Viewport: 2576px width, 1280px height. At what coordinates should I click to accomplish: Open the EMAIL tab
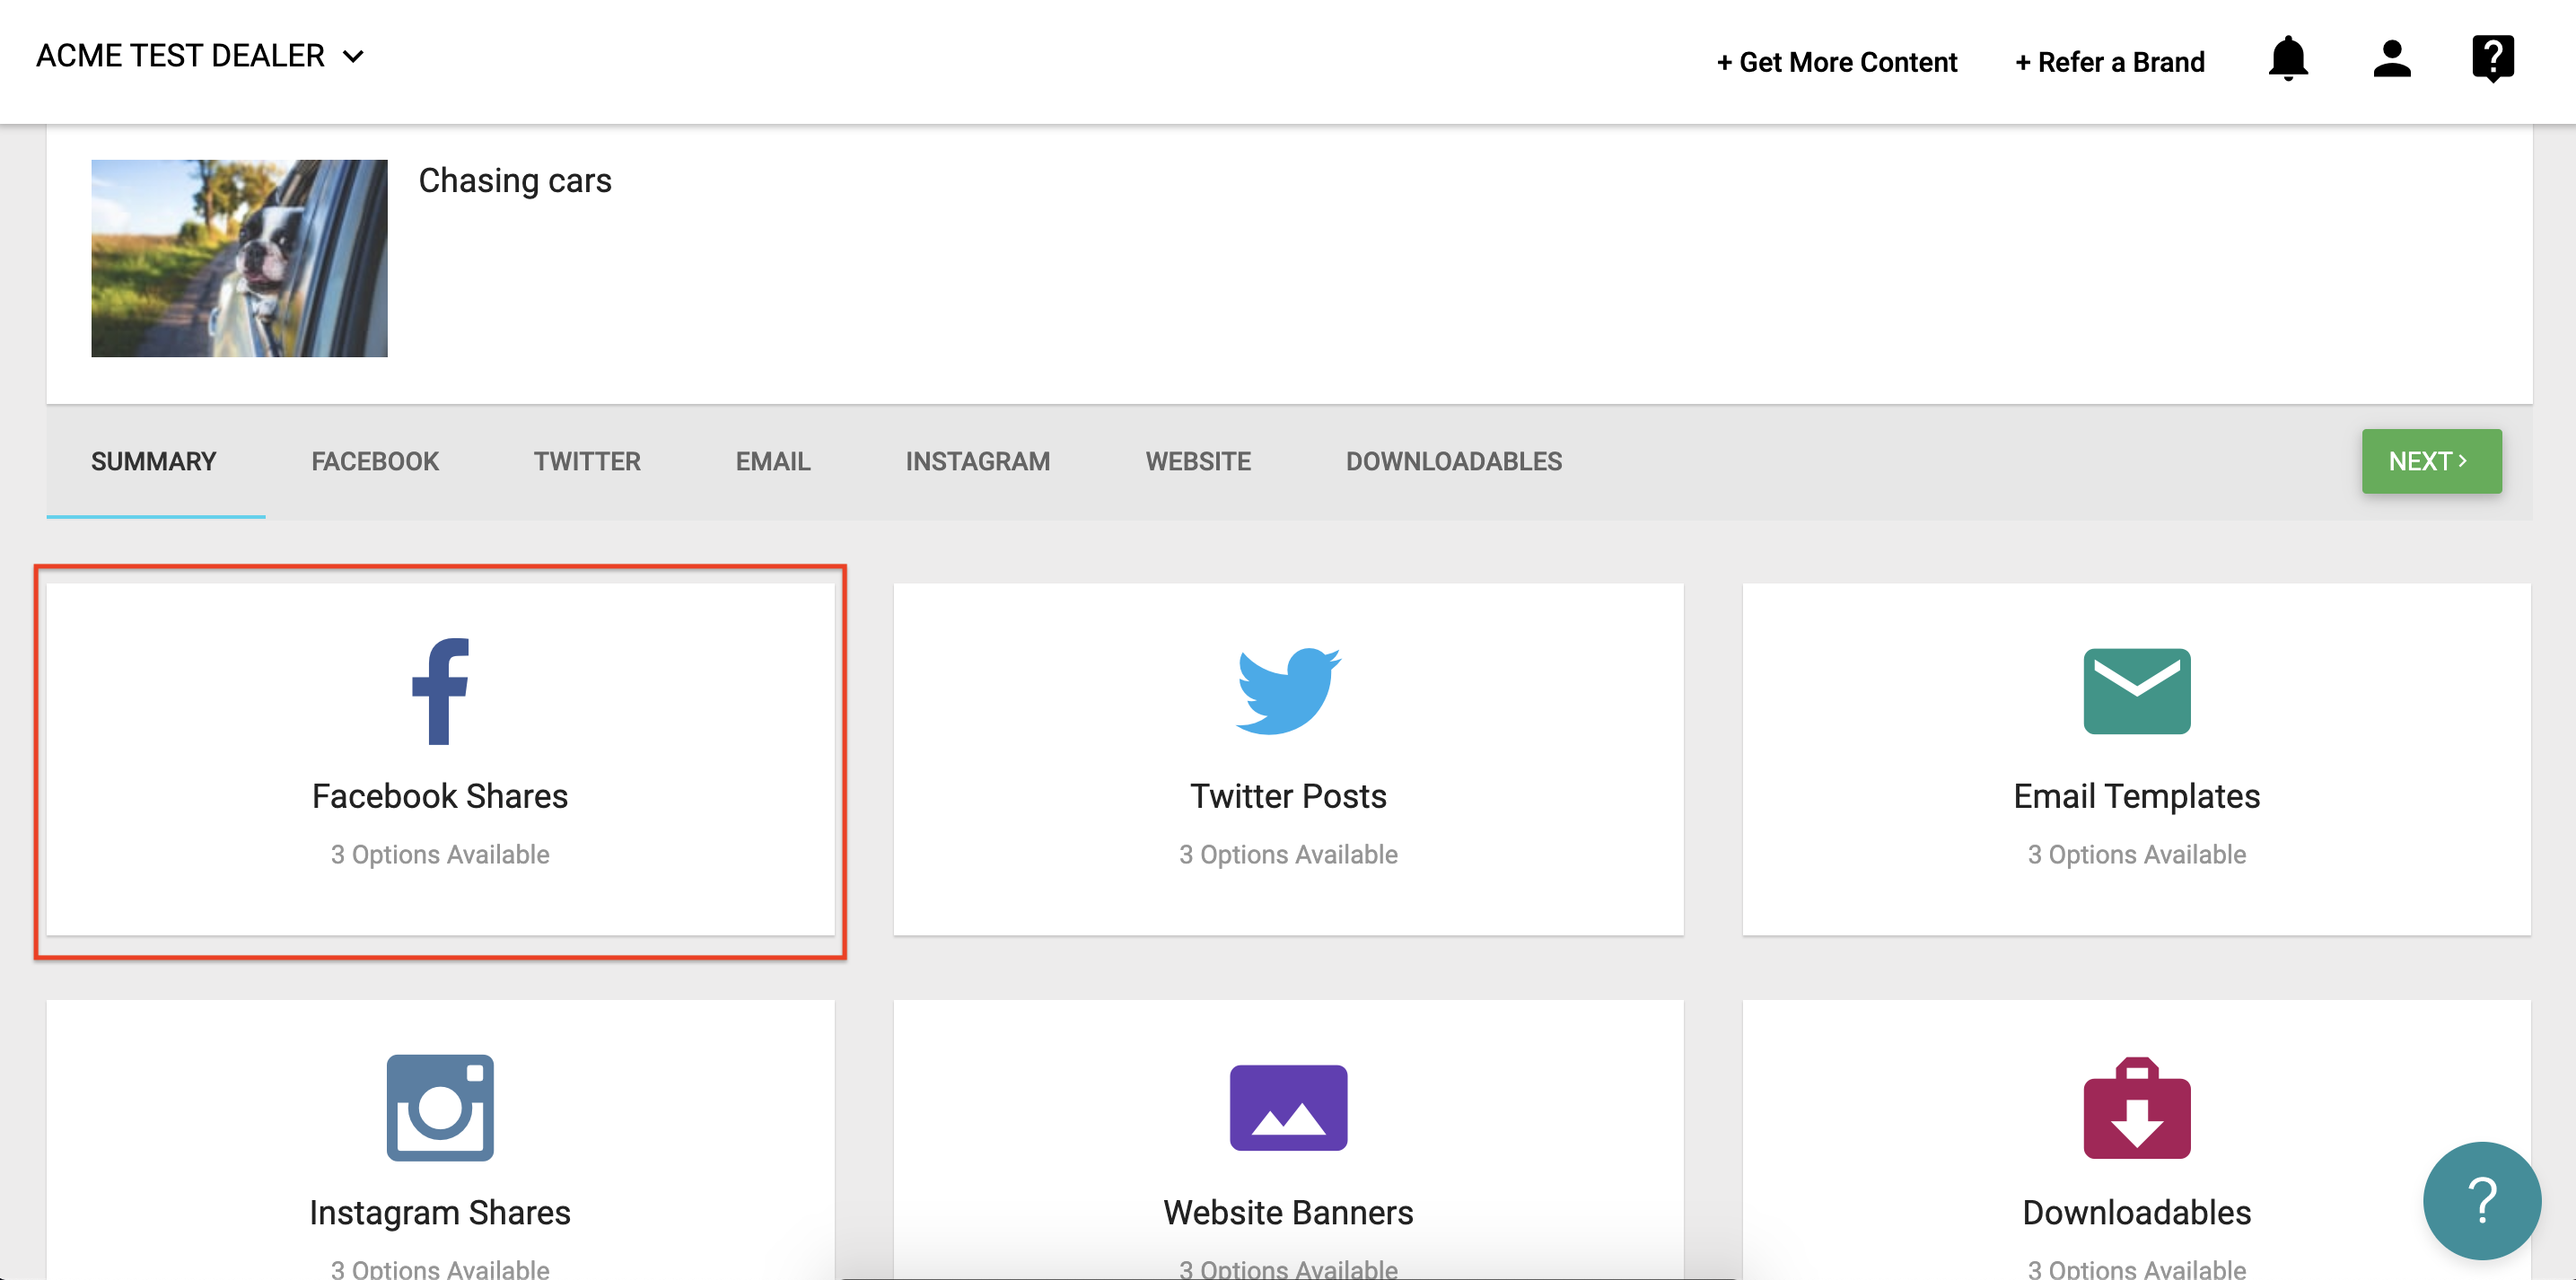pyautogui.click(x=773, y=461)
